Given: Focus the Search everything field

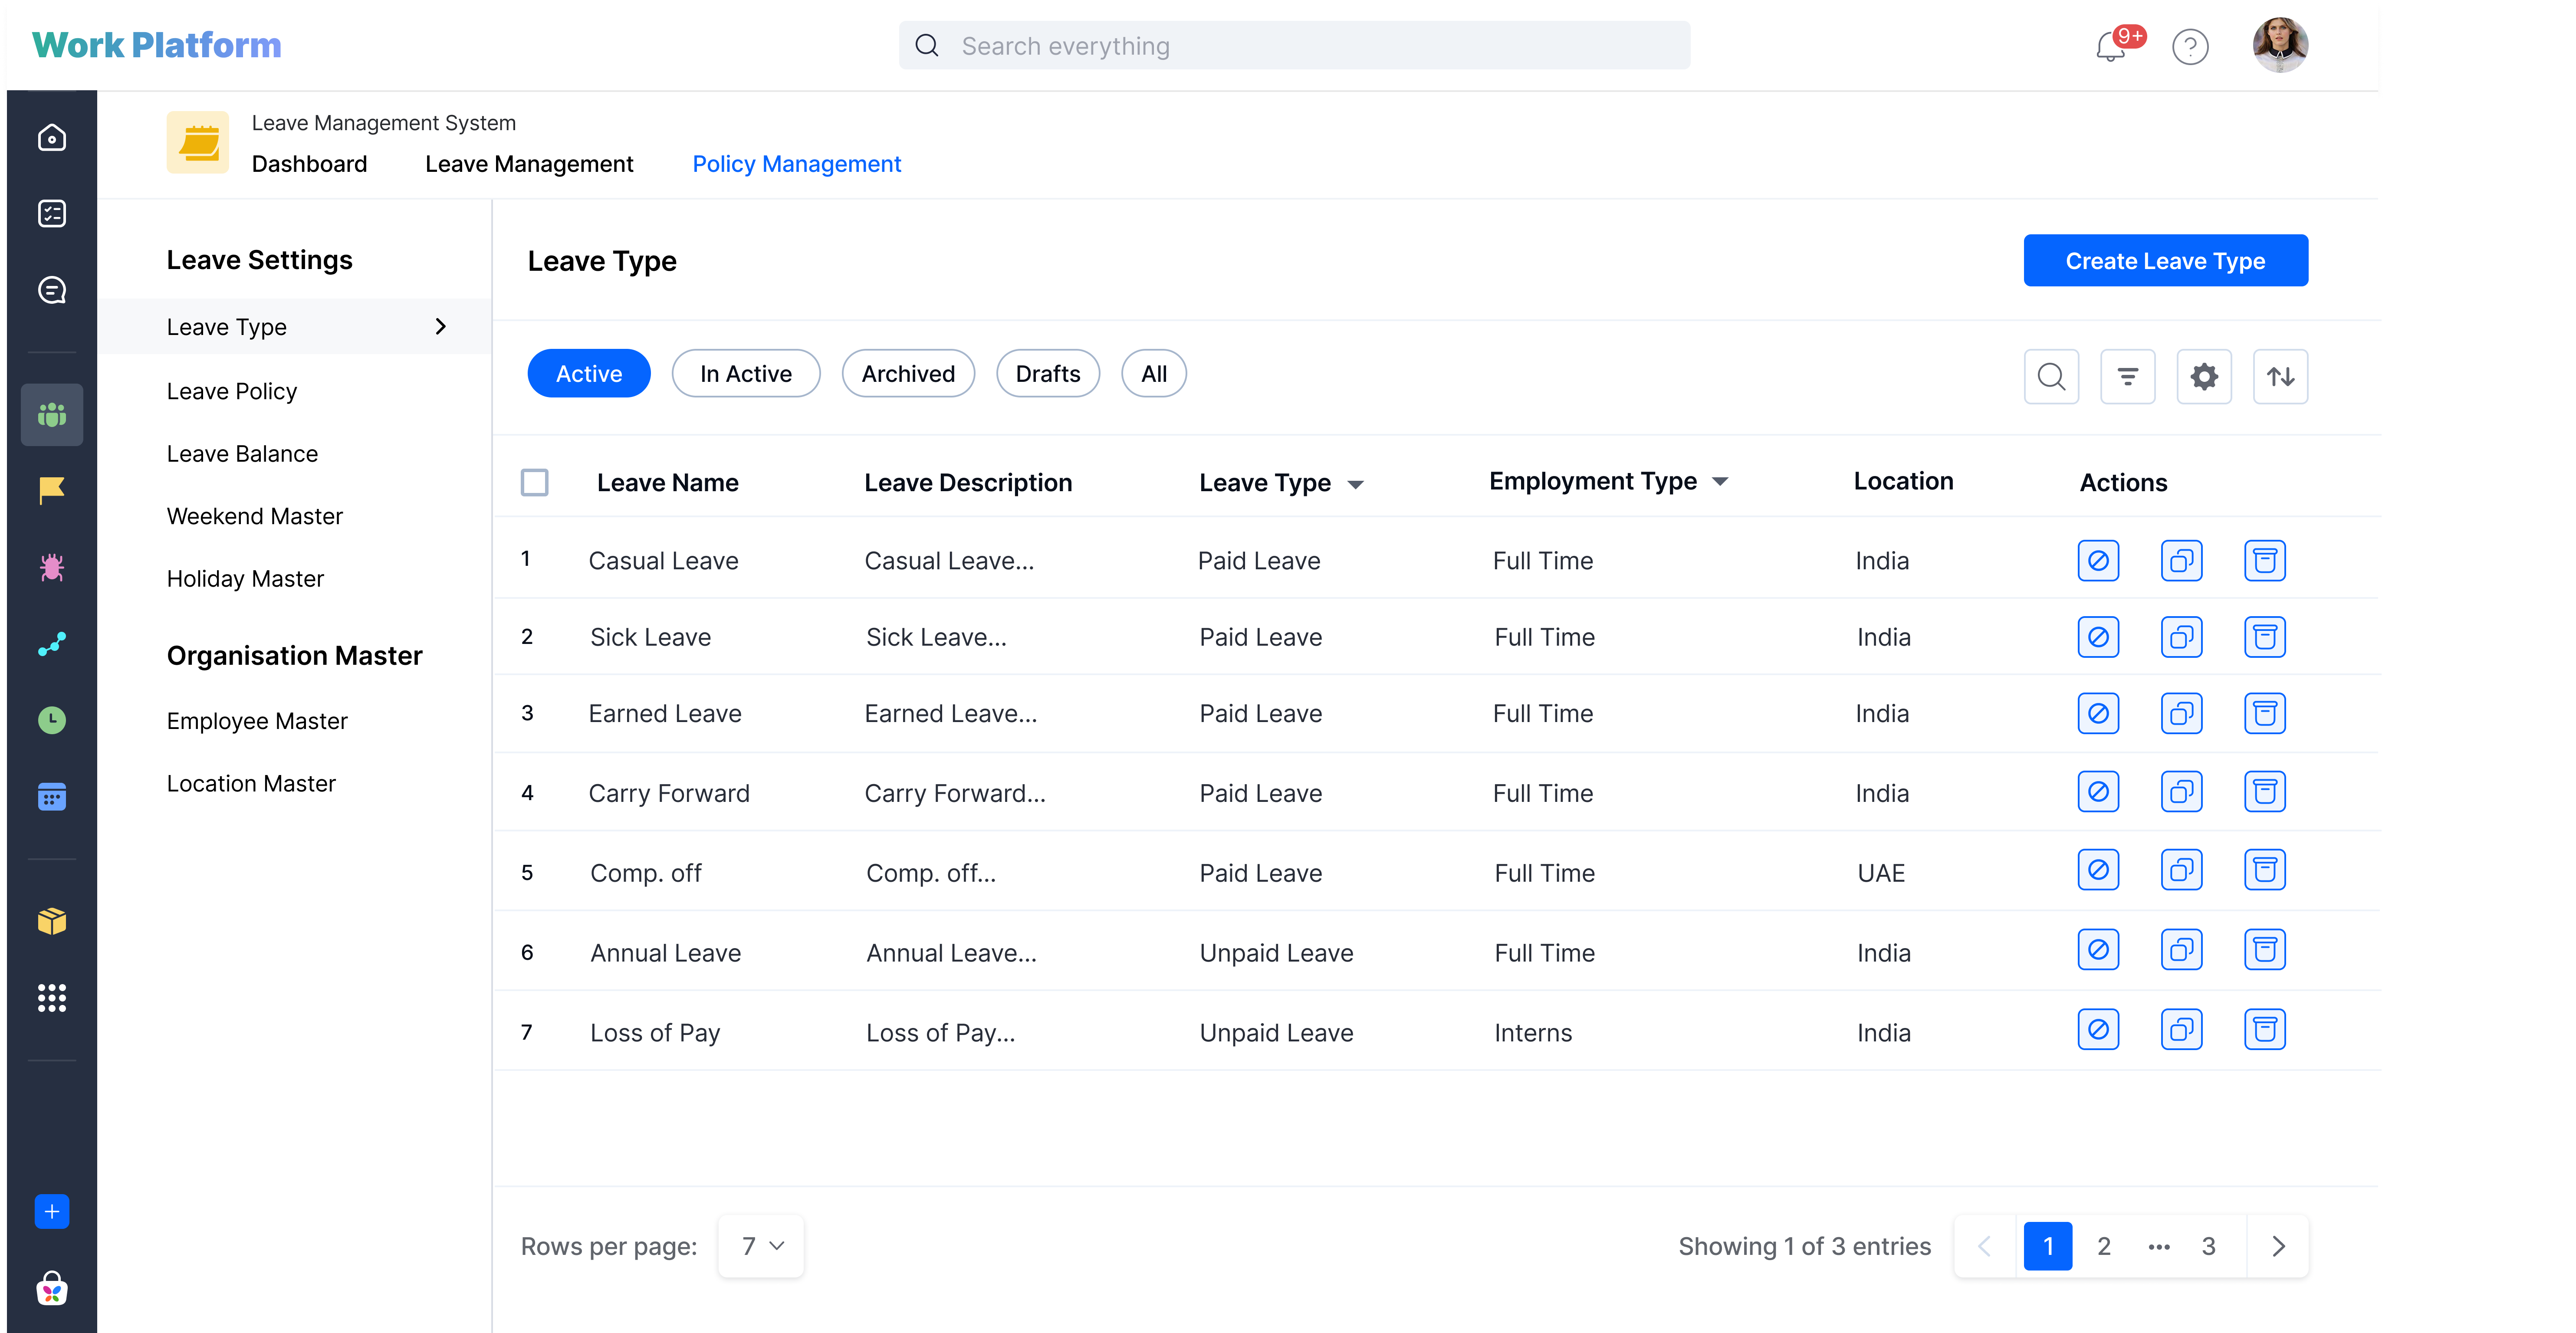Looking at the screenshot, I should click(x=1294, y=45).
